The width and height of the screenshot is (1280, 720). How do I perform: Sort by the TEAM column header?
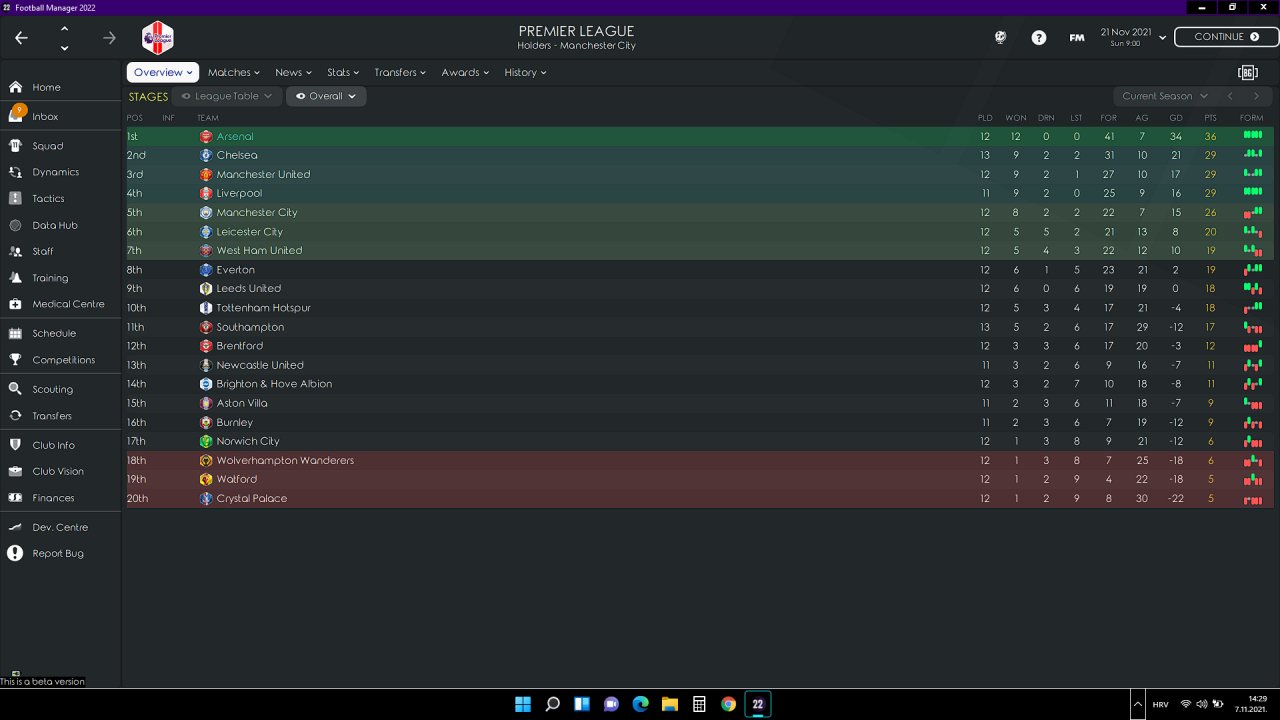pos(208,118)
